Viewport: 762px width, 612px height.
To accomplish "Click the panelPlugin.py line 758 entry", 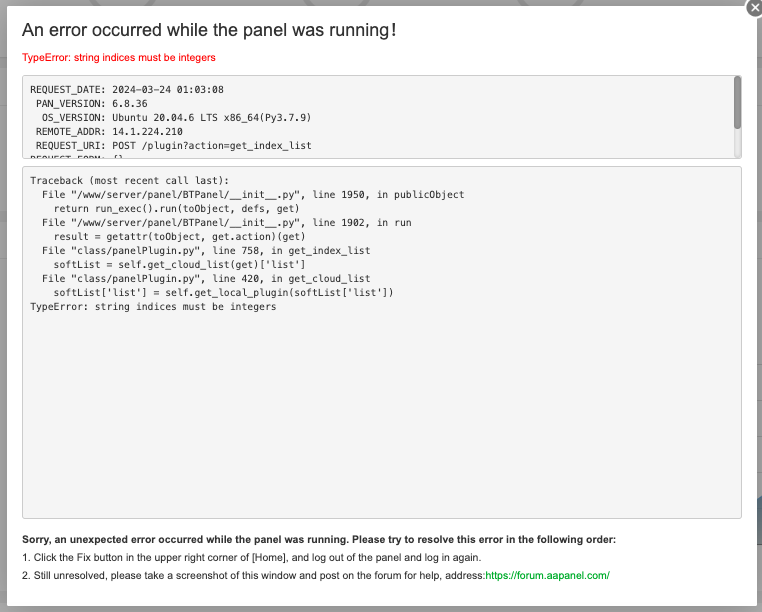I will tap(205, 250).
